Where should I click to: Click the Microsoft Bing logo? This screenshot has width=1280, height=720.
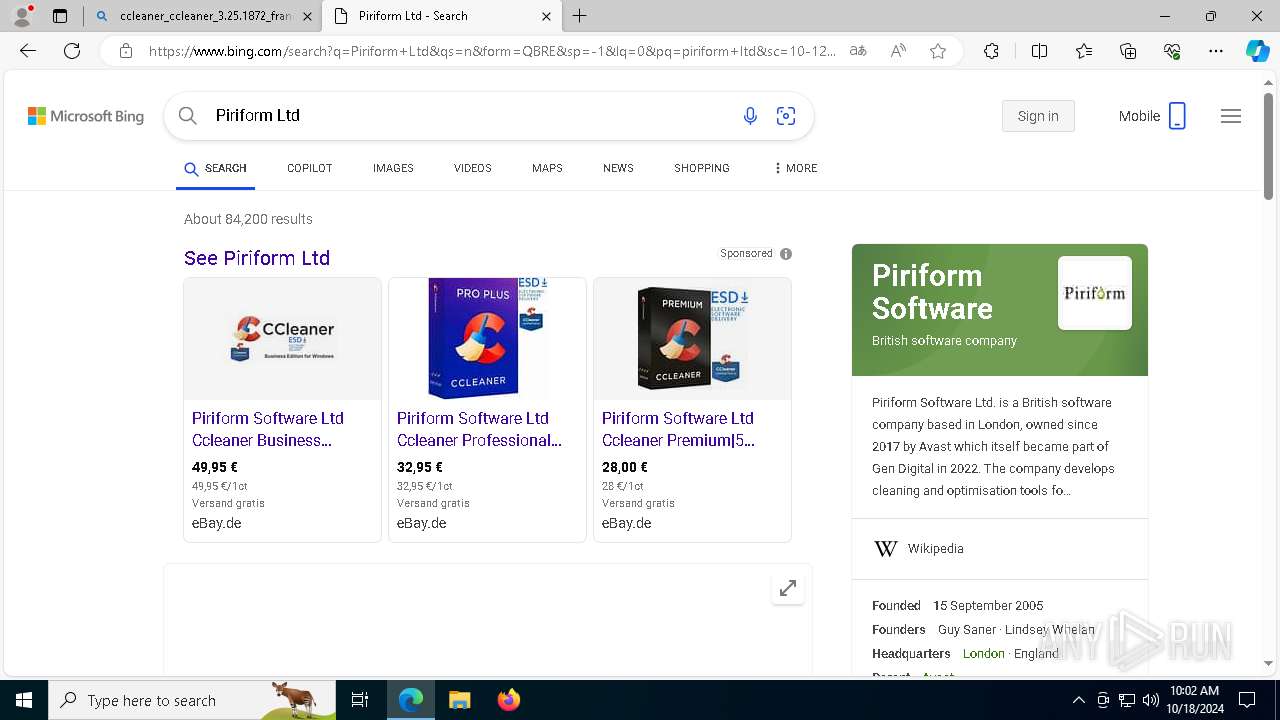click(x=86, y=116)
